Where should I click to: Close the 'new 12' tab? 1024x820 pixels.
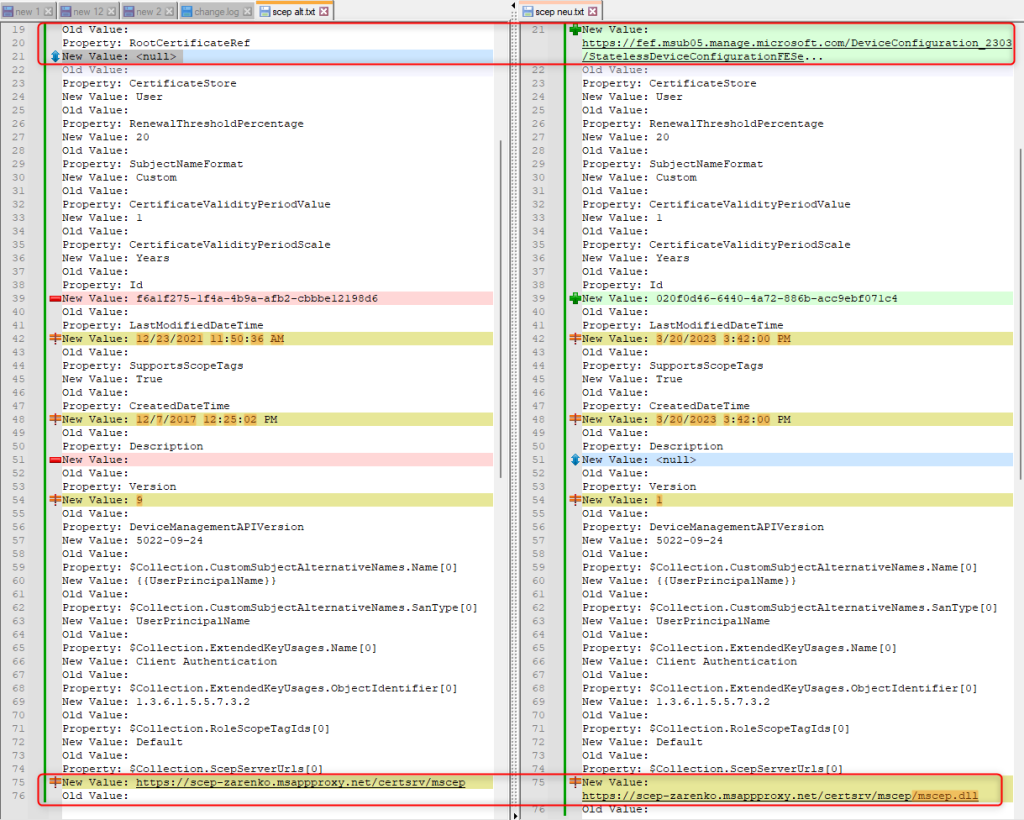111,12
